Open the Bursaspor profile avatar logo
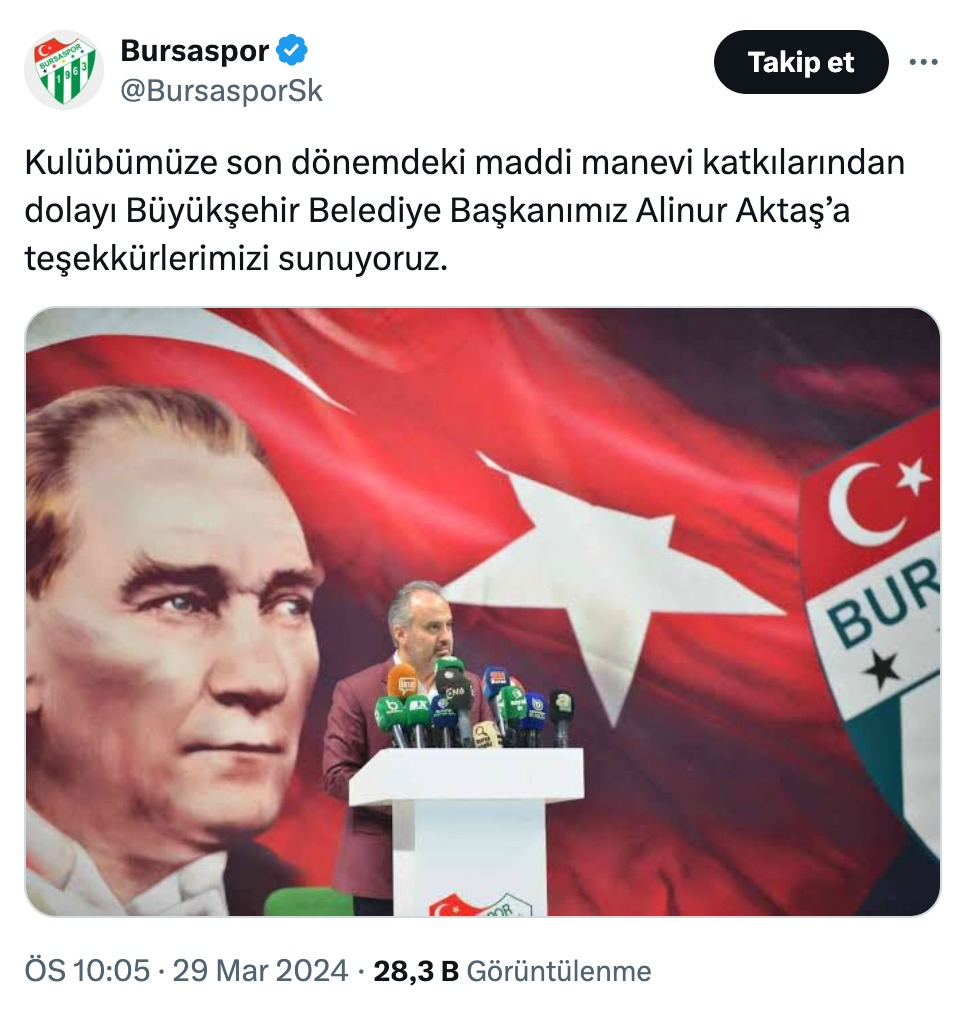 64,70
